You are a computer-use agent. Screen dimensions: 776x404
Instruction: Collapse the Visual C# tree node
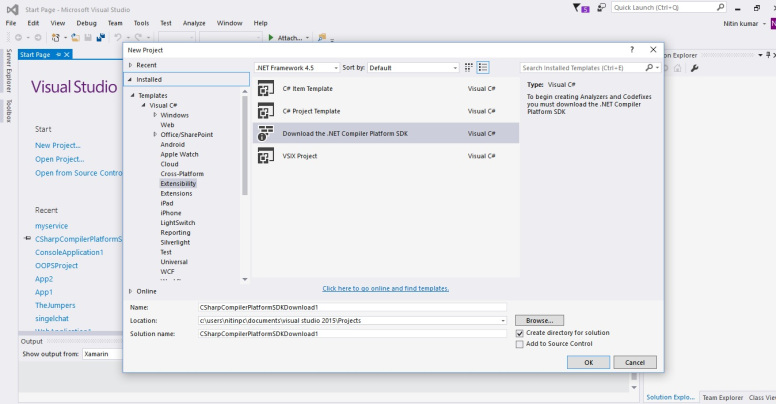click(144, 105)
